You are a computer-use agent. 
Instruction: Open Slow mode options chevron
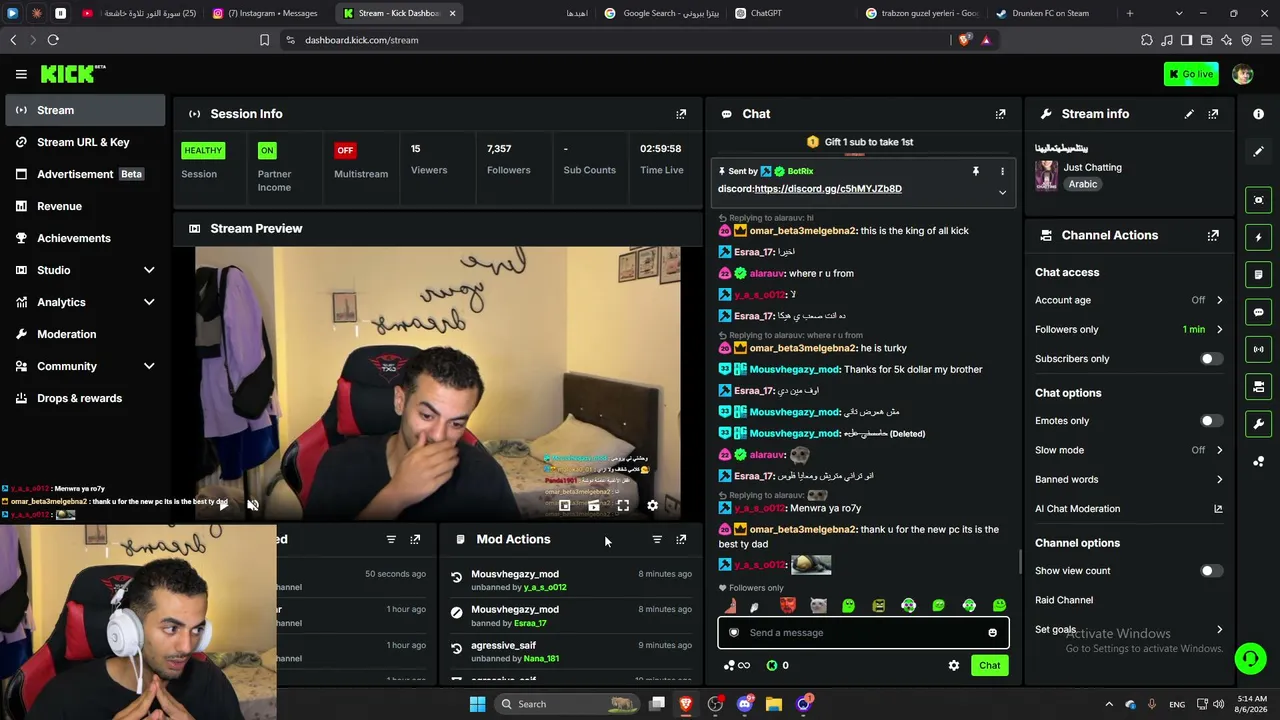tap(1219, 450)
